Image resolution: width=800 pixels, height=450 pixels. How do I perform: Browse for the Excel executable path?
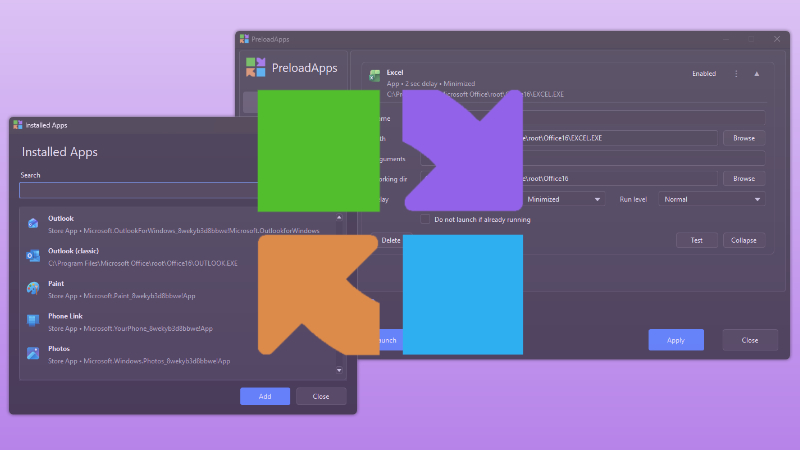click(x=744, y=138)
